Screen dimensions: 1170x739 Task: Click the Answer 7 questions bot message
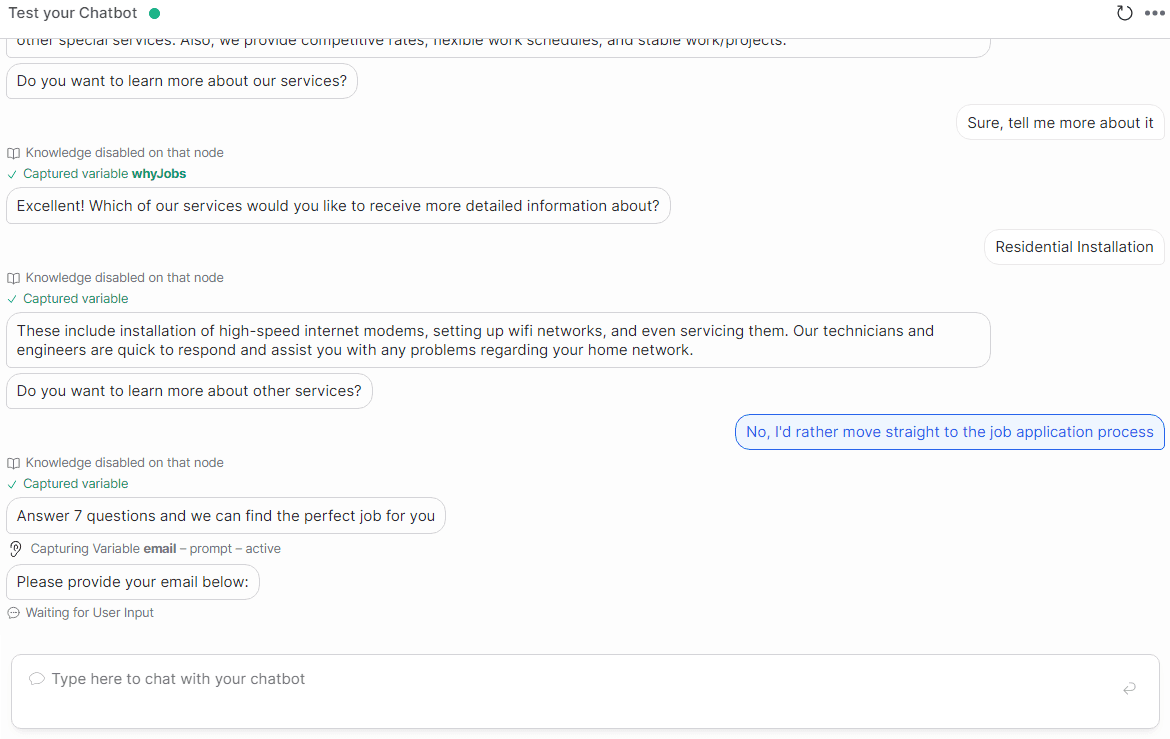point(225,516)
